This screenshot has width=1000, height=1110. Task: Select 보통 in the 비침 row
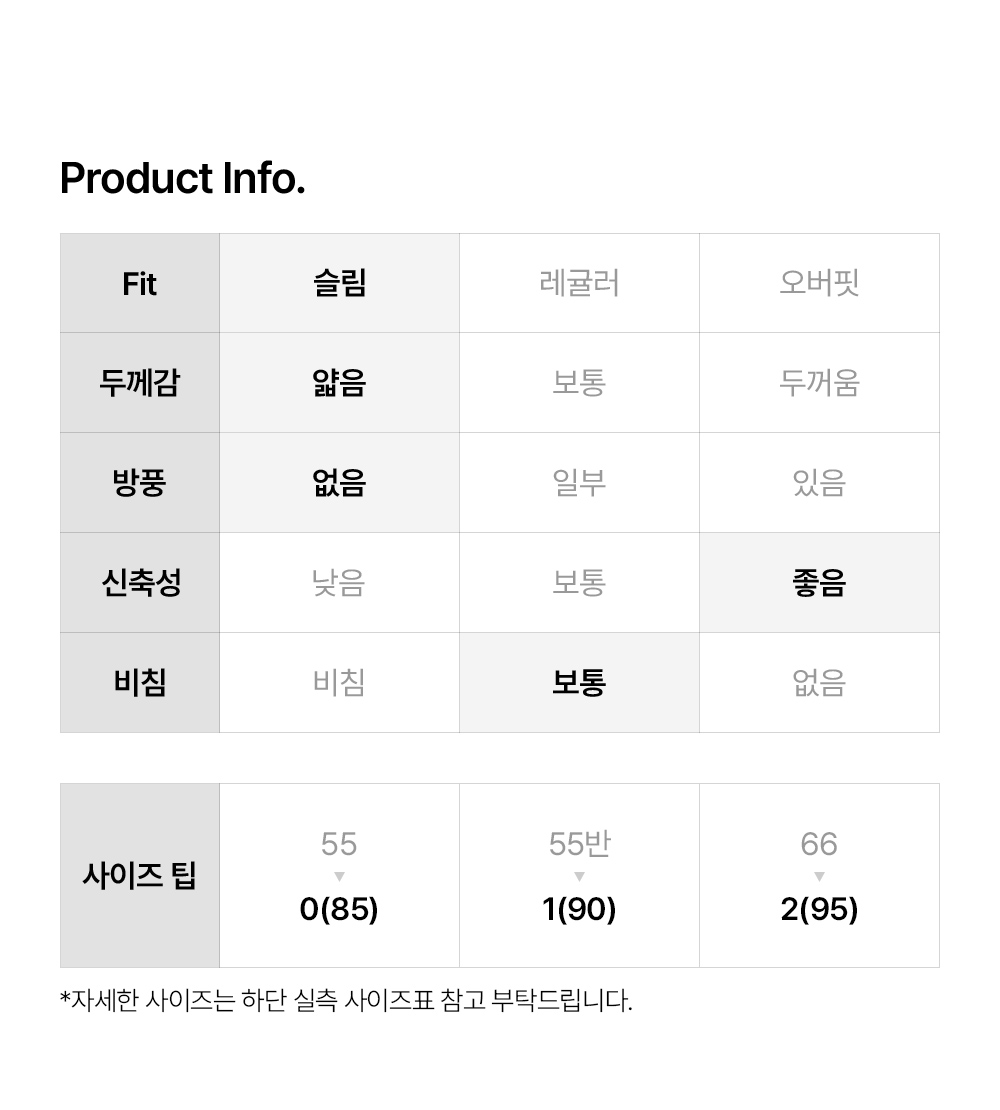[x=579, y=683]
